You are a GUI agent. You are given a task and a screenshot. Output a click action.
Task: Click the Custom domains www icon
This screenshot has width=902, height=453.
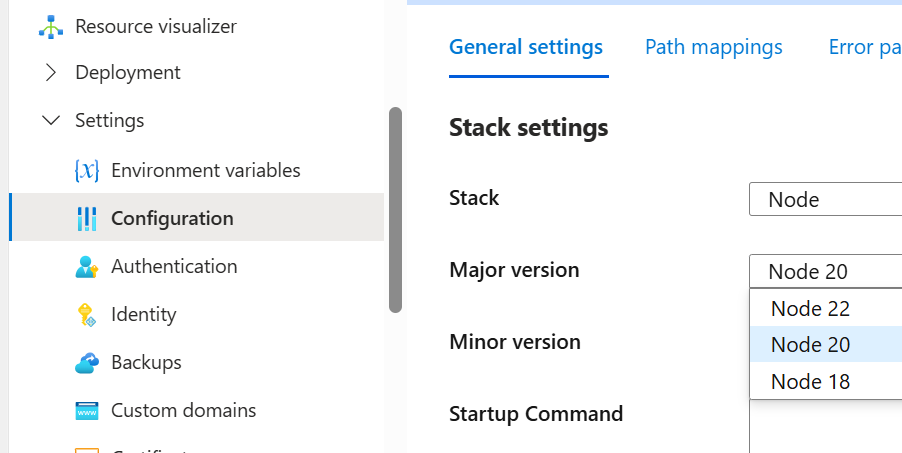(87, 411)
